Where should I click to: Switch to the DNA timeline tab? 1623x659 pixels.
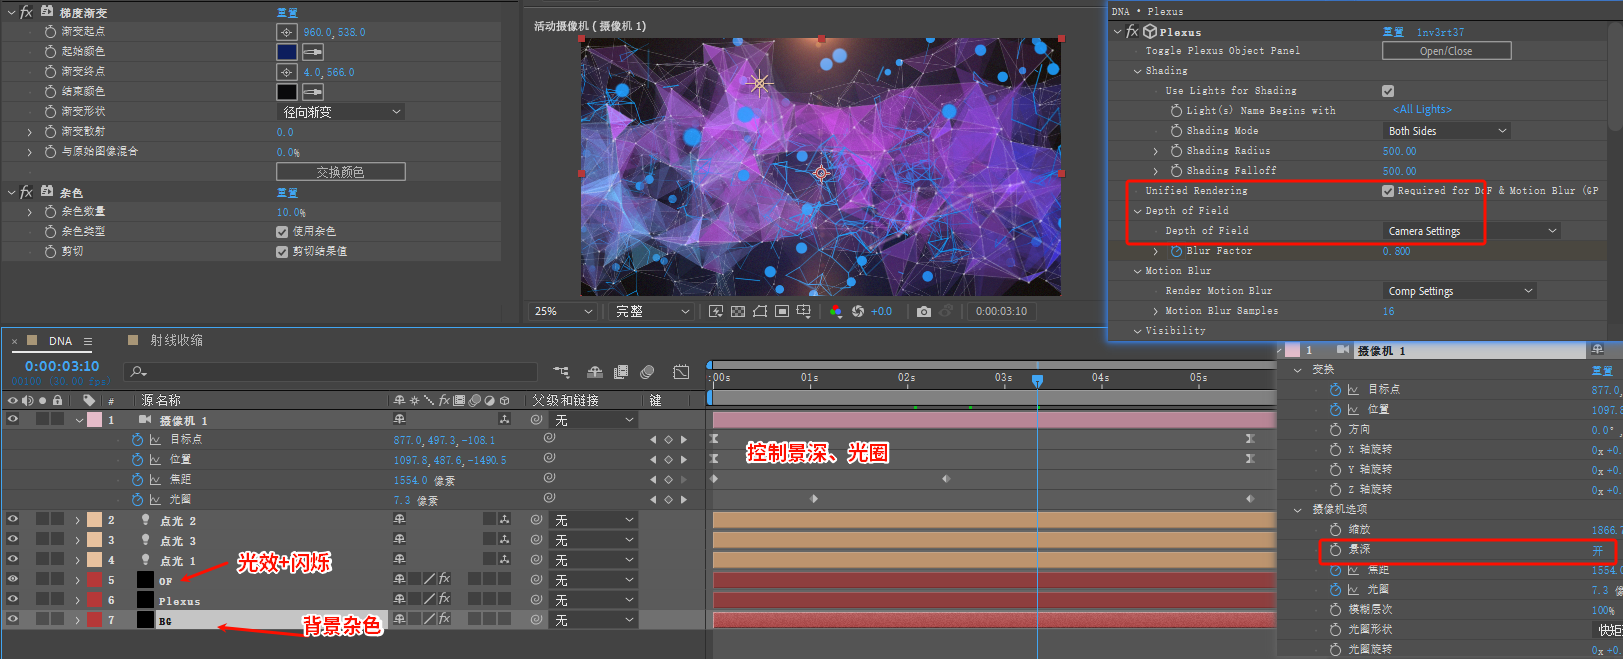point(60,341)
